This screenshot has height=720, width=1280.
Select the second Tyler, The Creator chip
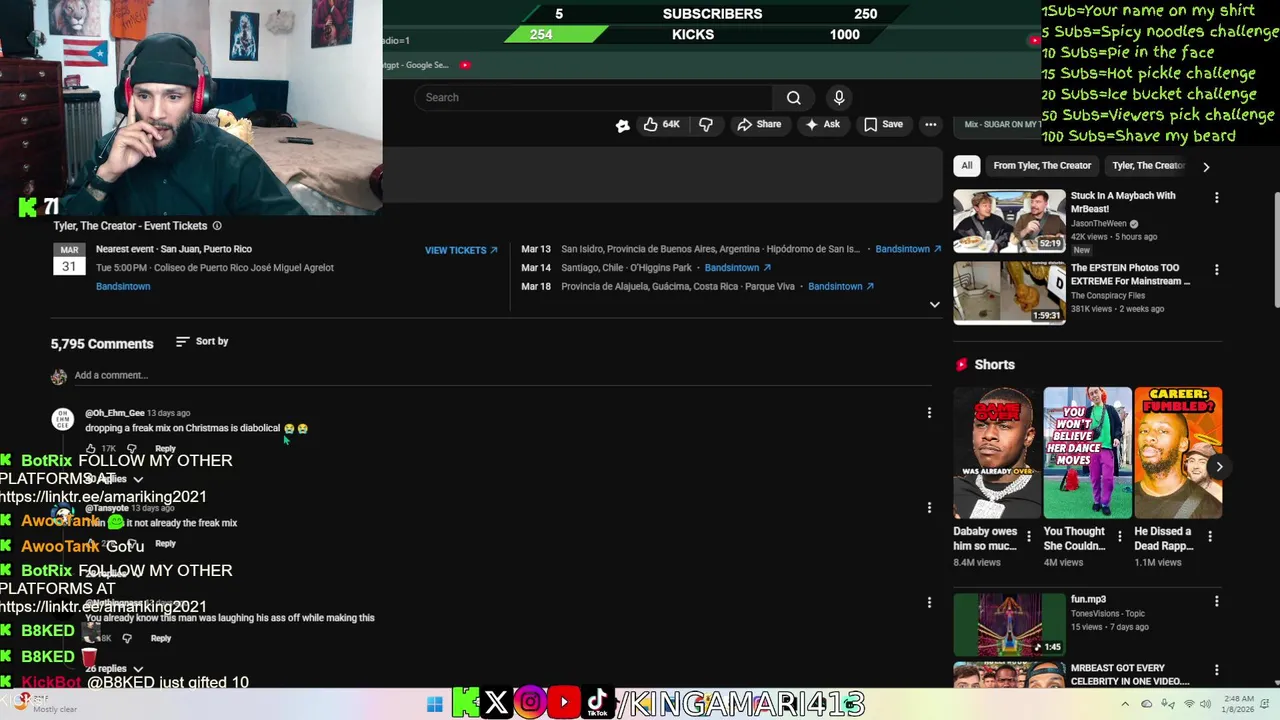click(x=1148, y=166)
